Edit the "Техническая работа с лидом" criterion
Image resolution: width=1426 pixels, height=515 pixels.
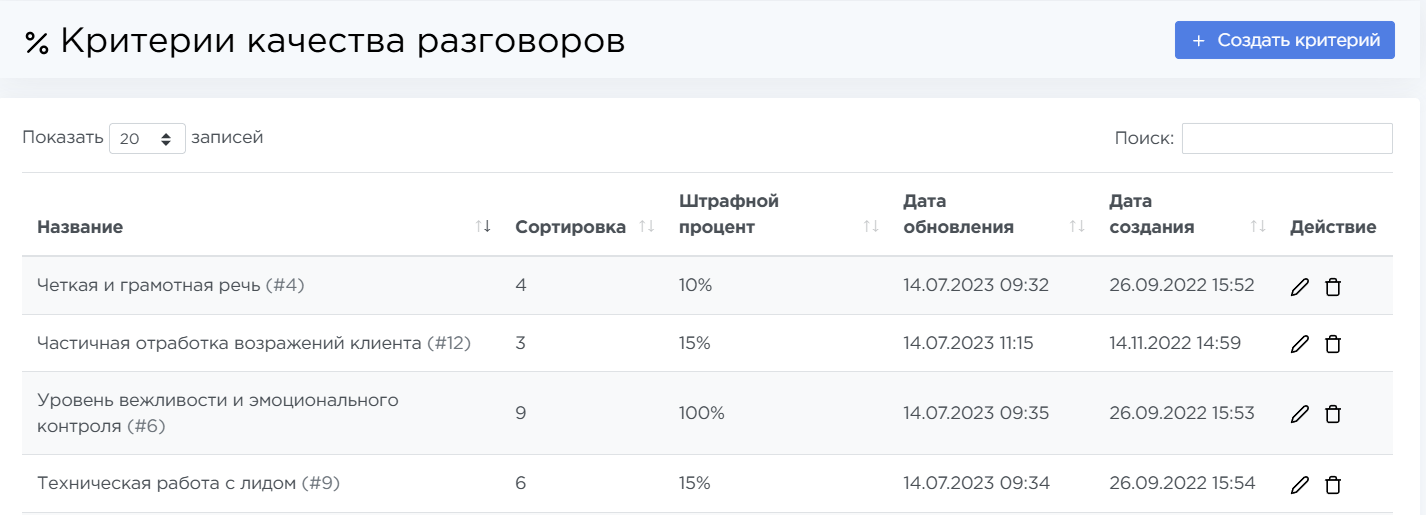(x=1299, y=485)
